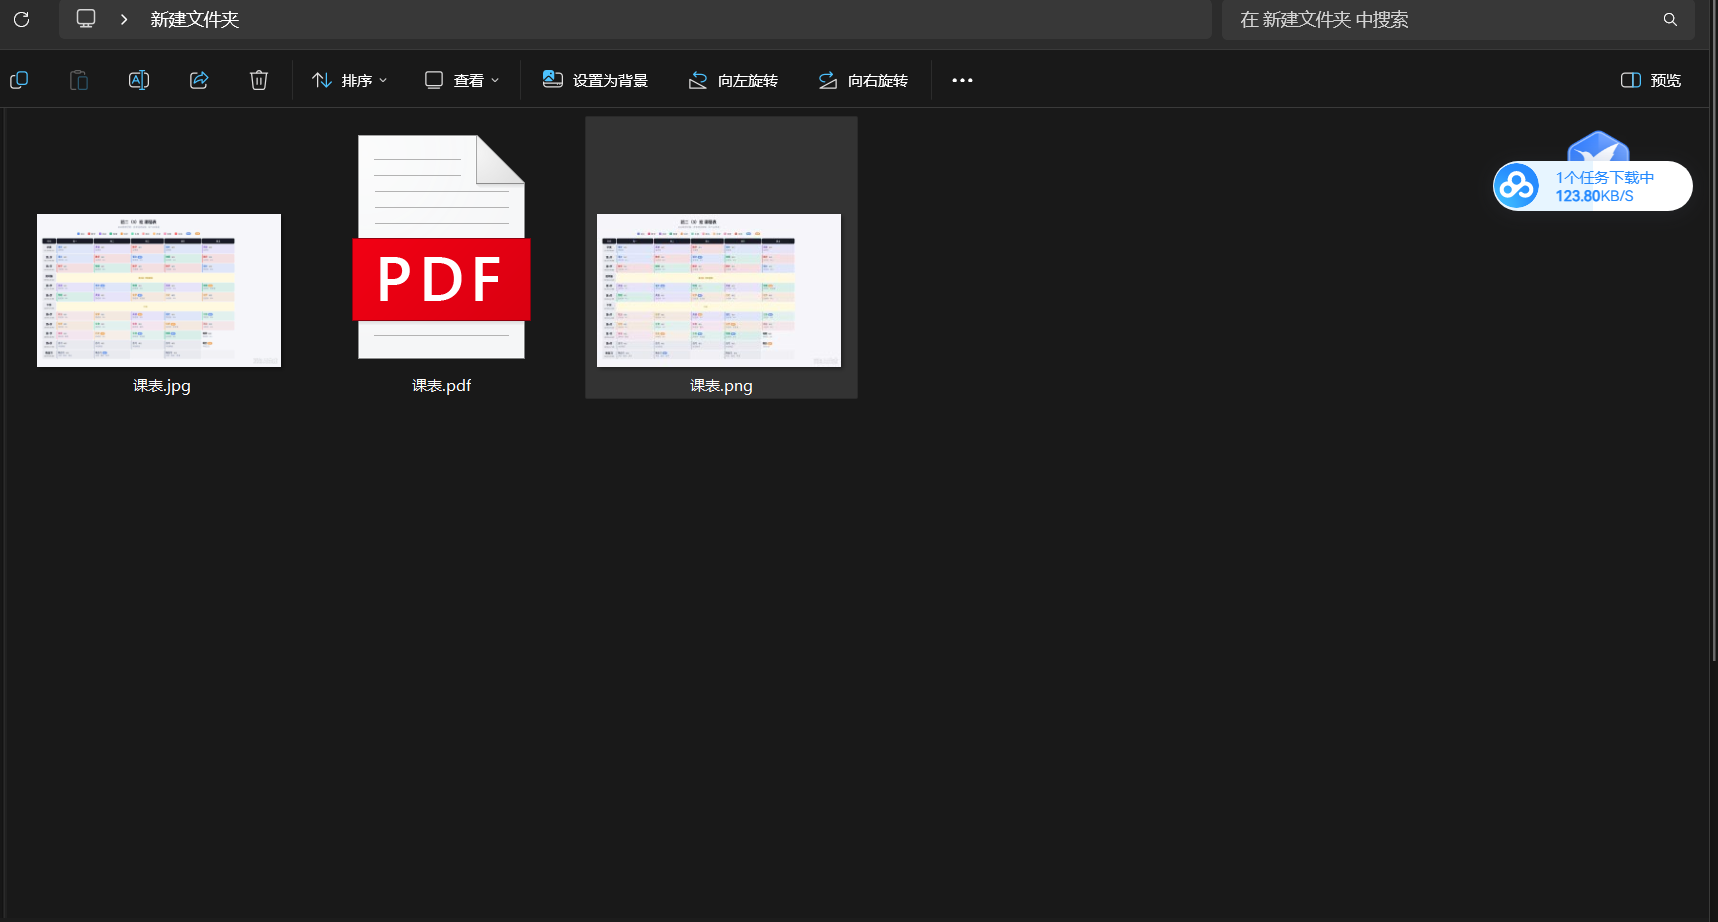Viewport: 1718px width, 922px height.
Task: Open the Baidu cloud download widget
Action: 1592,186
